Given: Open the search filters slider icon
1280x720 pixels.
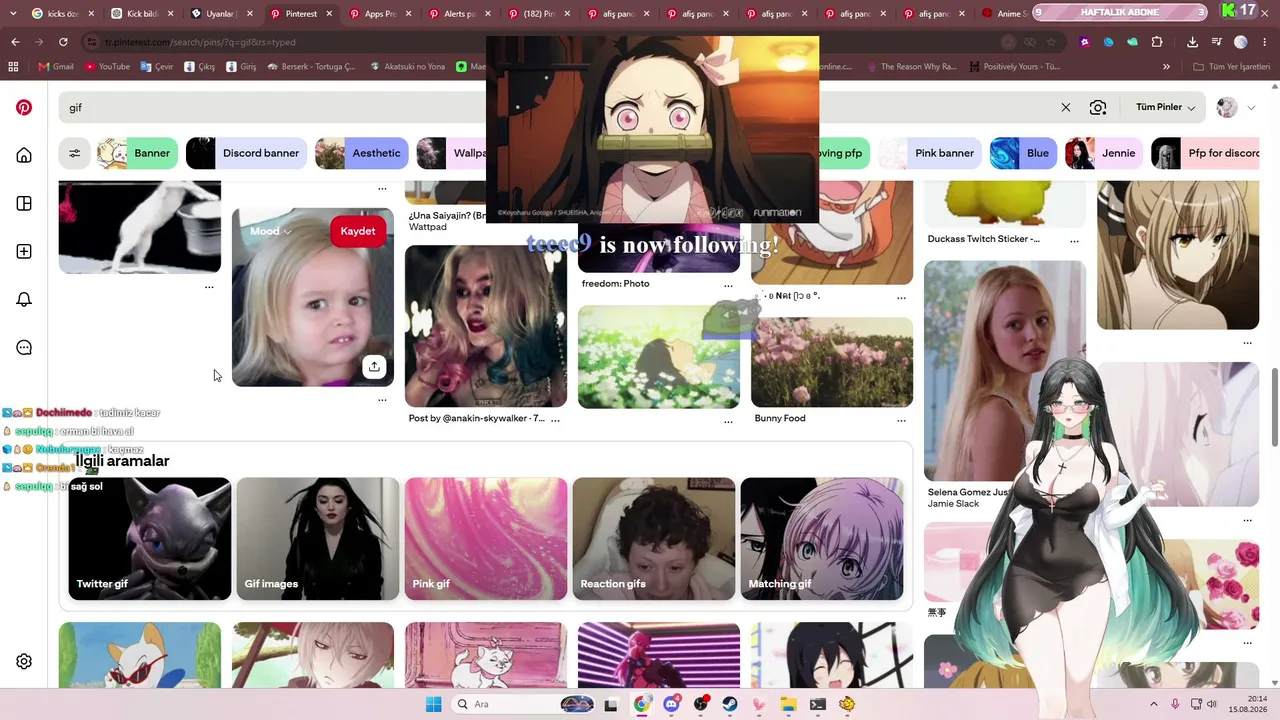Looking at the screenshot, I should pos(75,153).
